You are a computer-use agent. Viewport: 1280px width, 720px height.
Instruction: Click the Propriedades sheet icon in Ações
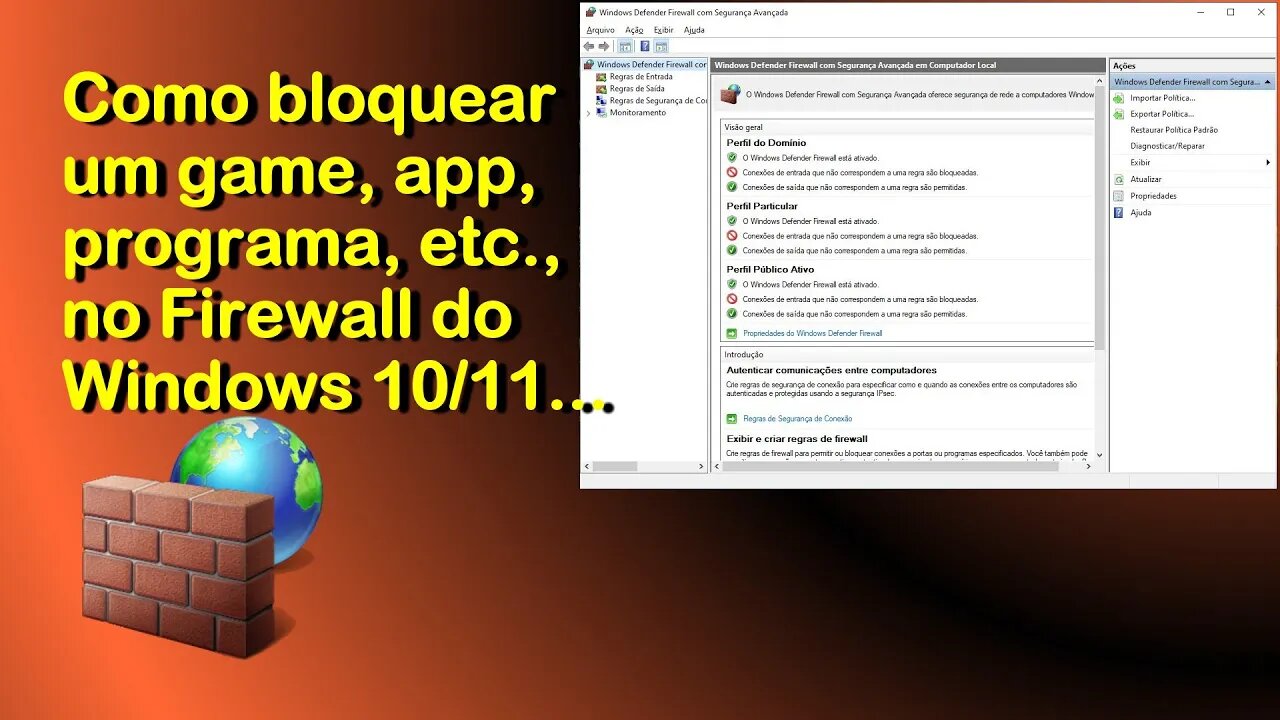click(1119, 196)
